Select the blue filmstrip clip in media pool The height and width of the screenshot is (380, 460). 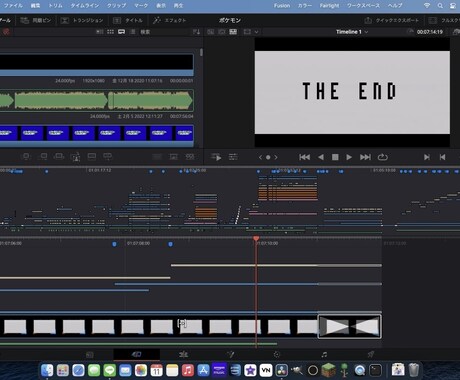pos(97,135)
